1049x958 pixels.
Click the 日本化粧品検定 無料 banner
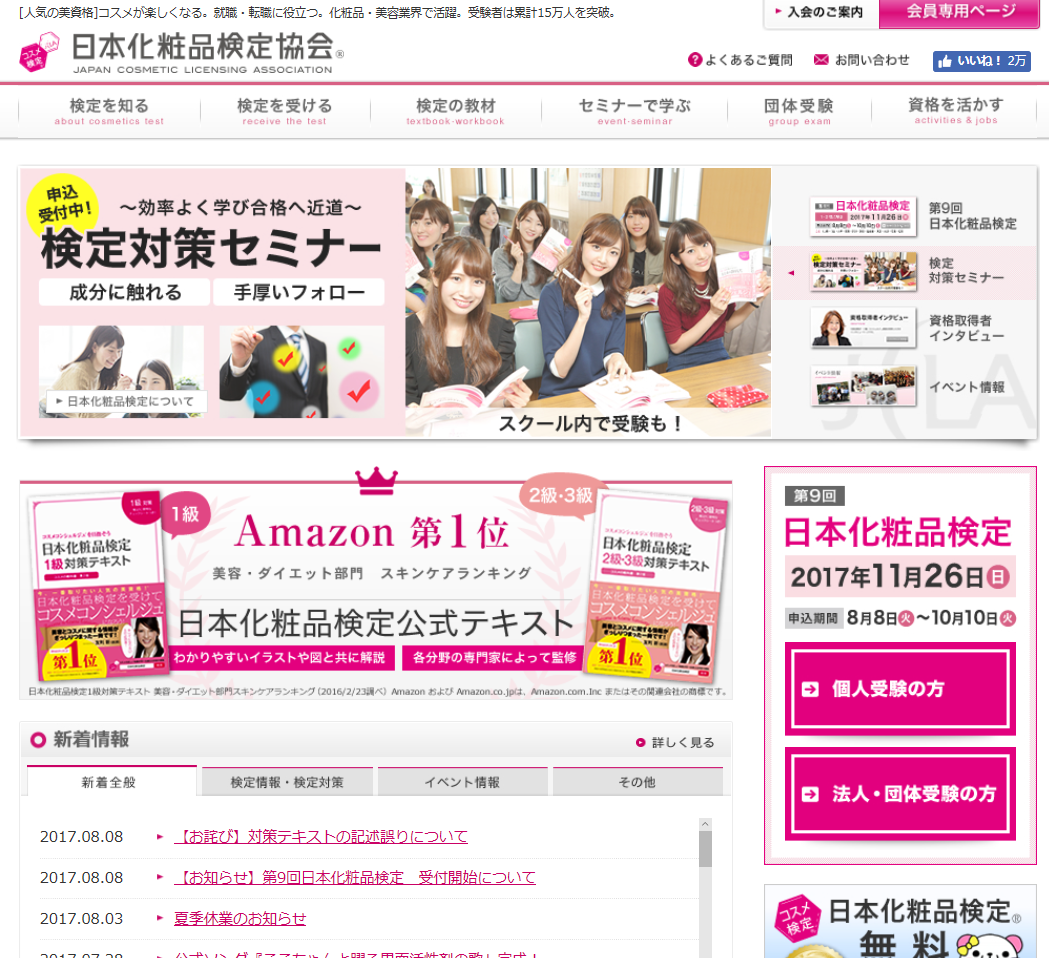(x=900, y=922)
